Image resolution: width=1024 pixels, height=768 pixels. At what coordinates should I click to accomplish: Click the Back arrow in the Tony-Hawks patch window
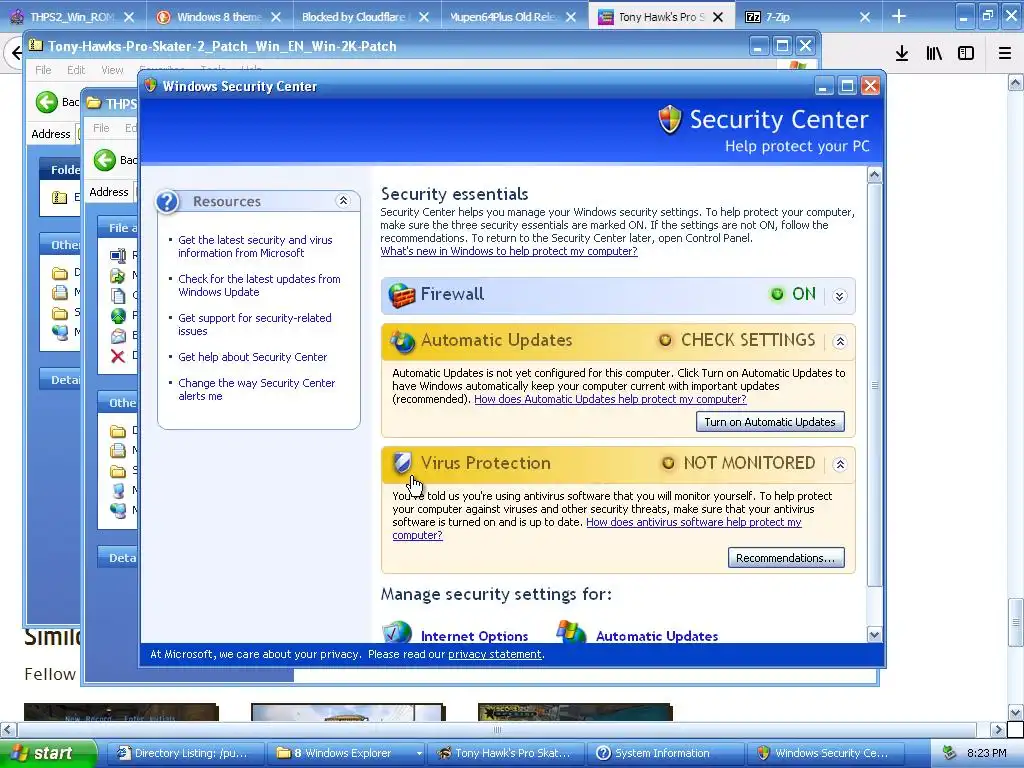pyautogui.click(x=47, y=102)
